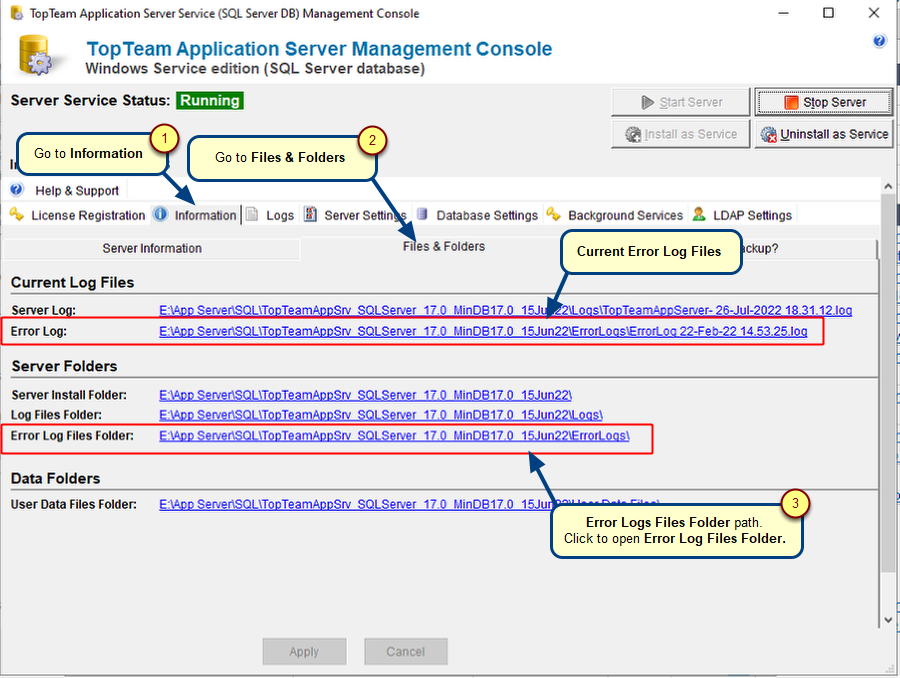The image size is (900, 678).
Task: Open the Server Install Folder link
Action: 365,395
